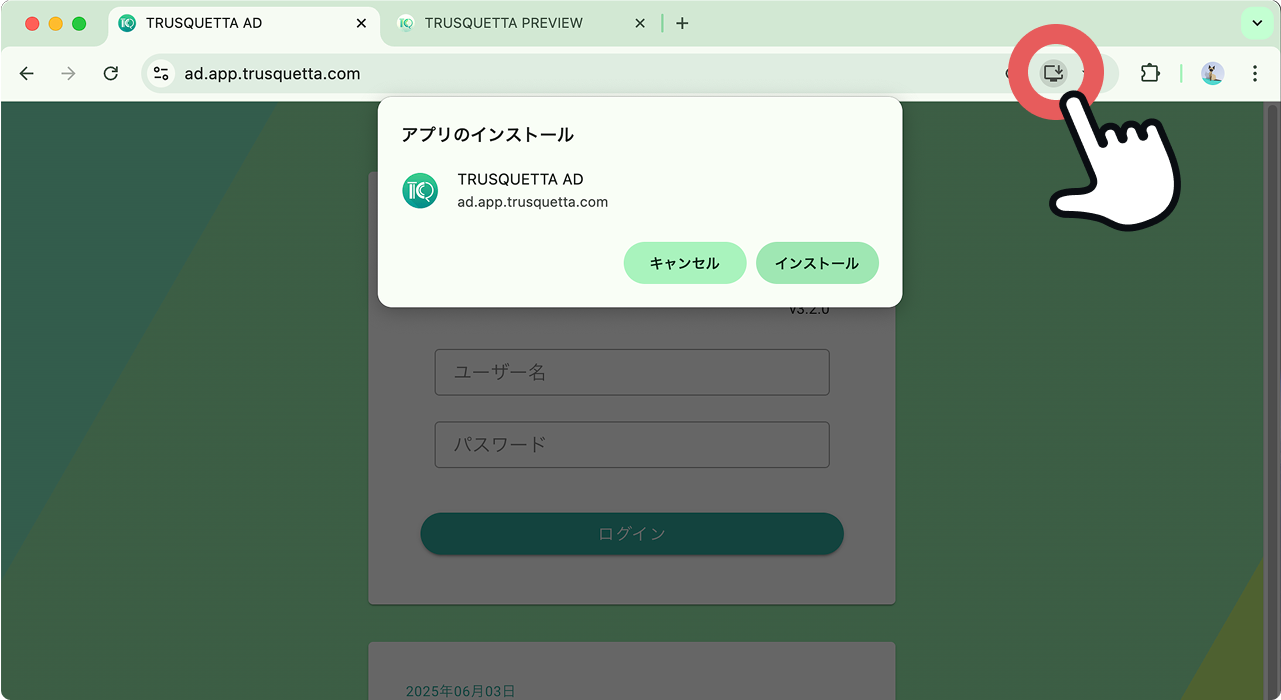The height and width of the screenshot is (700, 1281).
Task: Click ad.app.trusquetta.com text in dialog
Action: [533, 202]
